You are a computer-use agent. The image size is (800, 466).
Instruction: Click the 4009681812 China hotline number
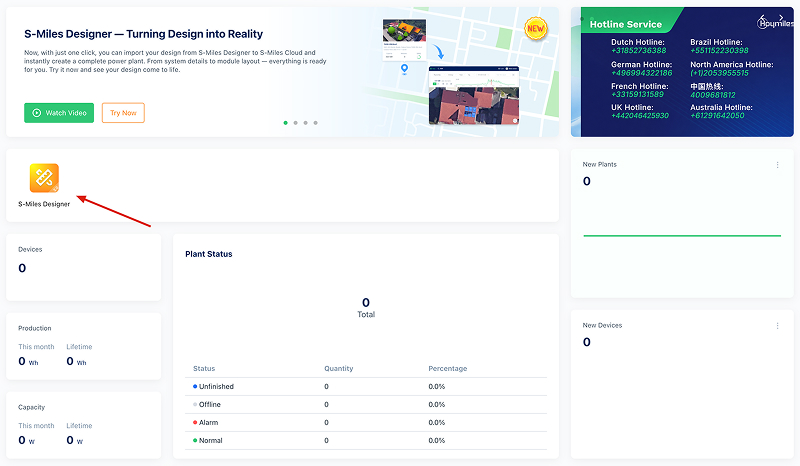(x=713, y=95)
